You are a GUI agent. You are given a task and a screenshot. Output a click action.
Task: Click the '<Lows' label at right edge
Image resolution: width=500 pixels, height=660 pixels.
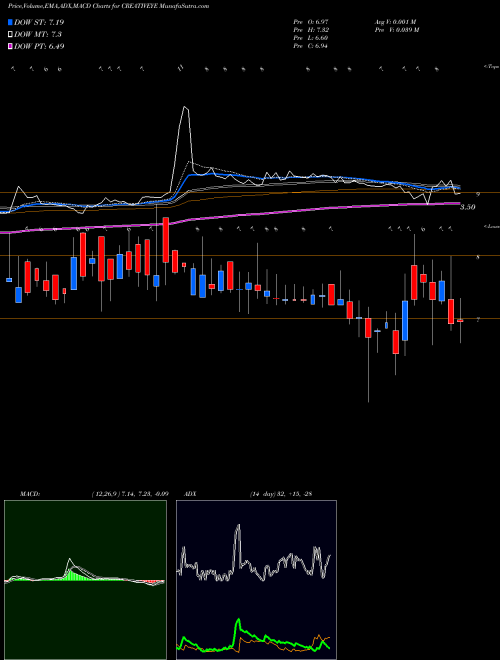(x=491, y=226)
